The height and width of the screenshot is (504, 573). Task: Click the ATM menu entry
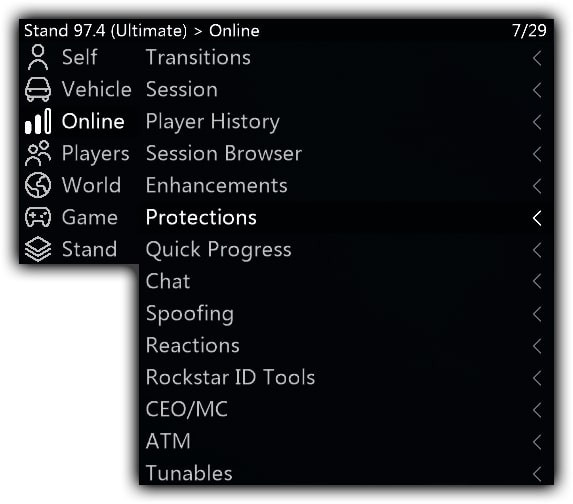coord(346,441)
